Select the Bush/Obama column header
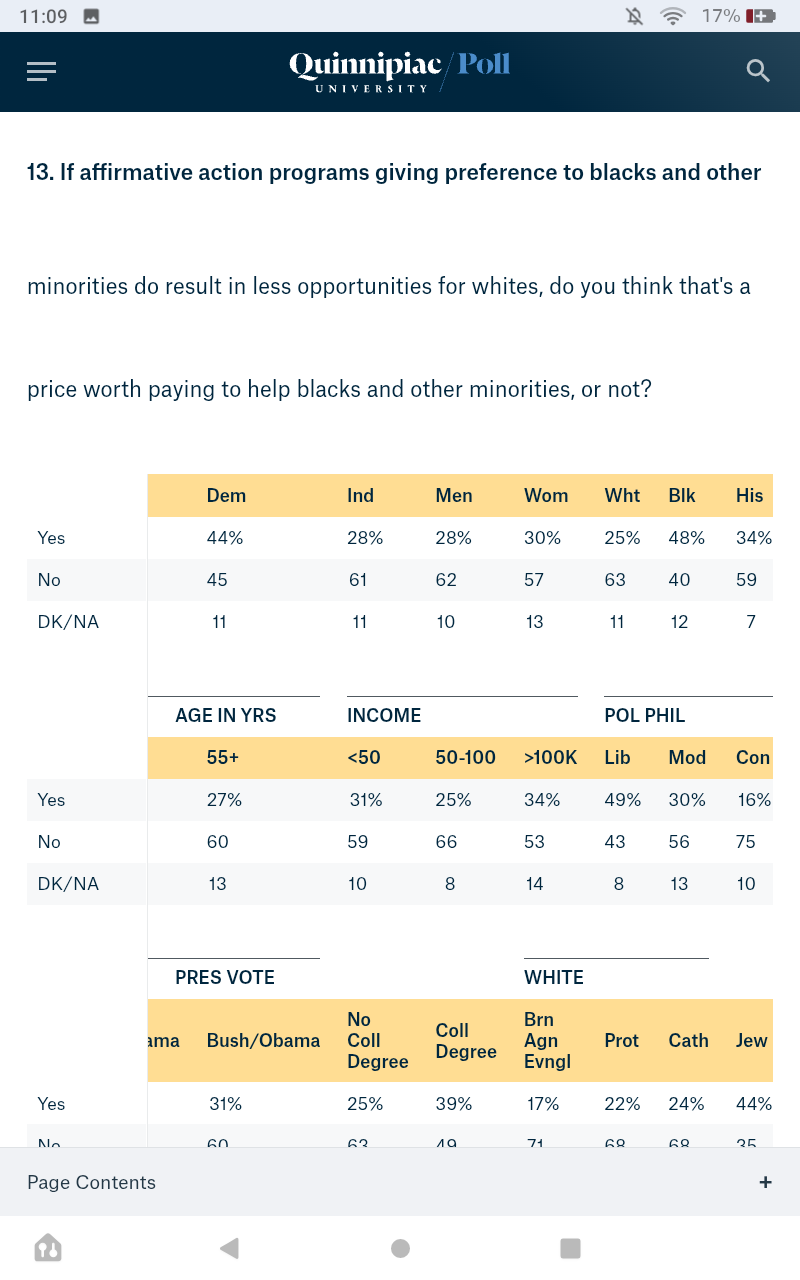The height and width of the screenshot is (1280, 800). [x=263, y=1040]
